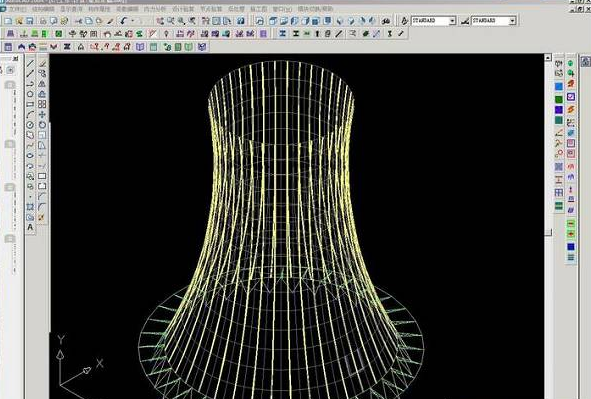
Task: Open the first menu in the menu bar
Action: coord(17,8)
